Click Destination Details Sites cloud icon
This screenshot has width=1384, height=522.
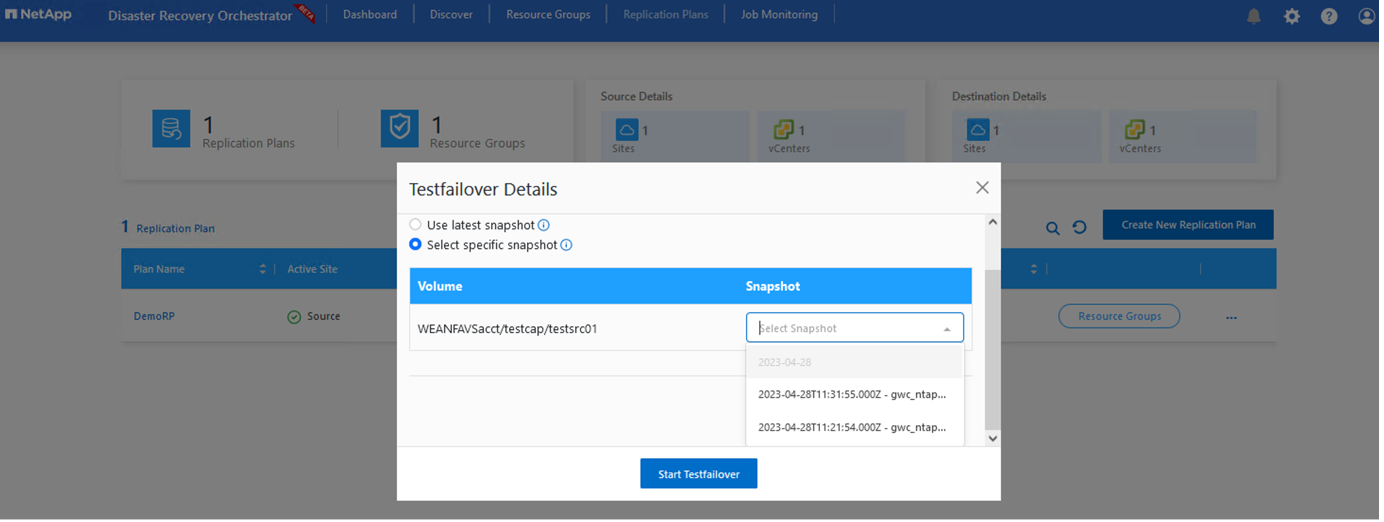coord(978,129)
